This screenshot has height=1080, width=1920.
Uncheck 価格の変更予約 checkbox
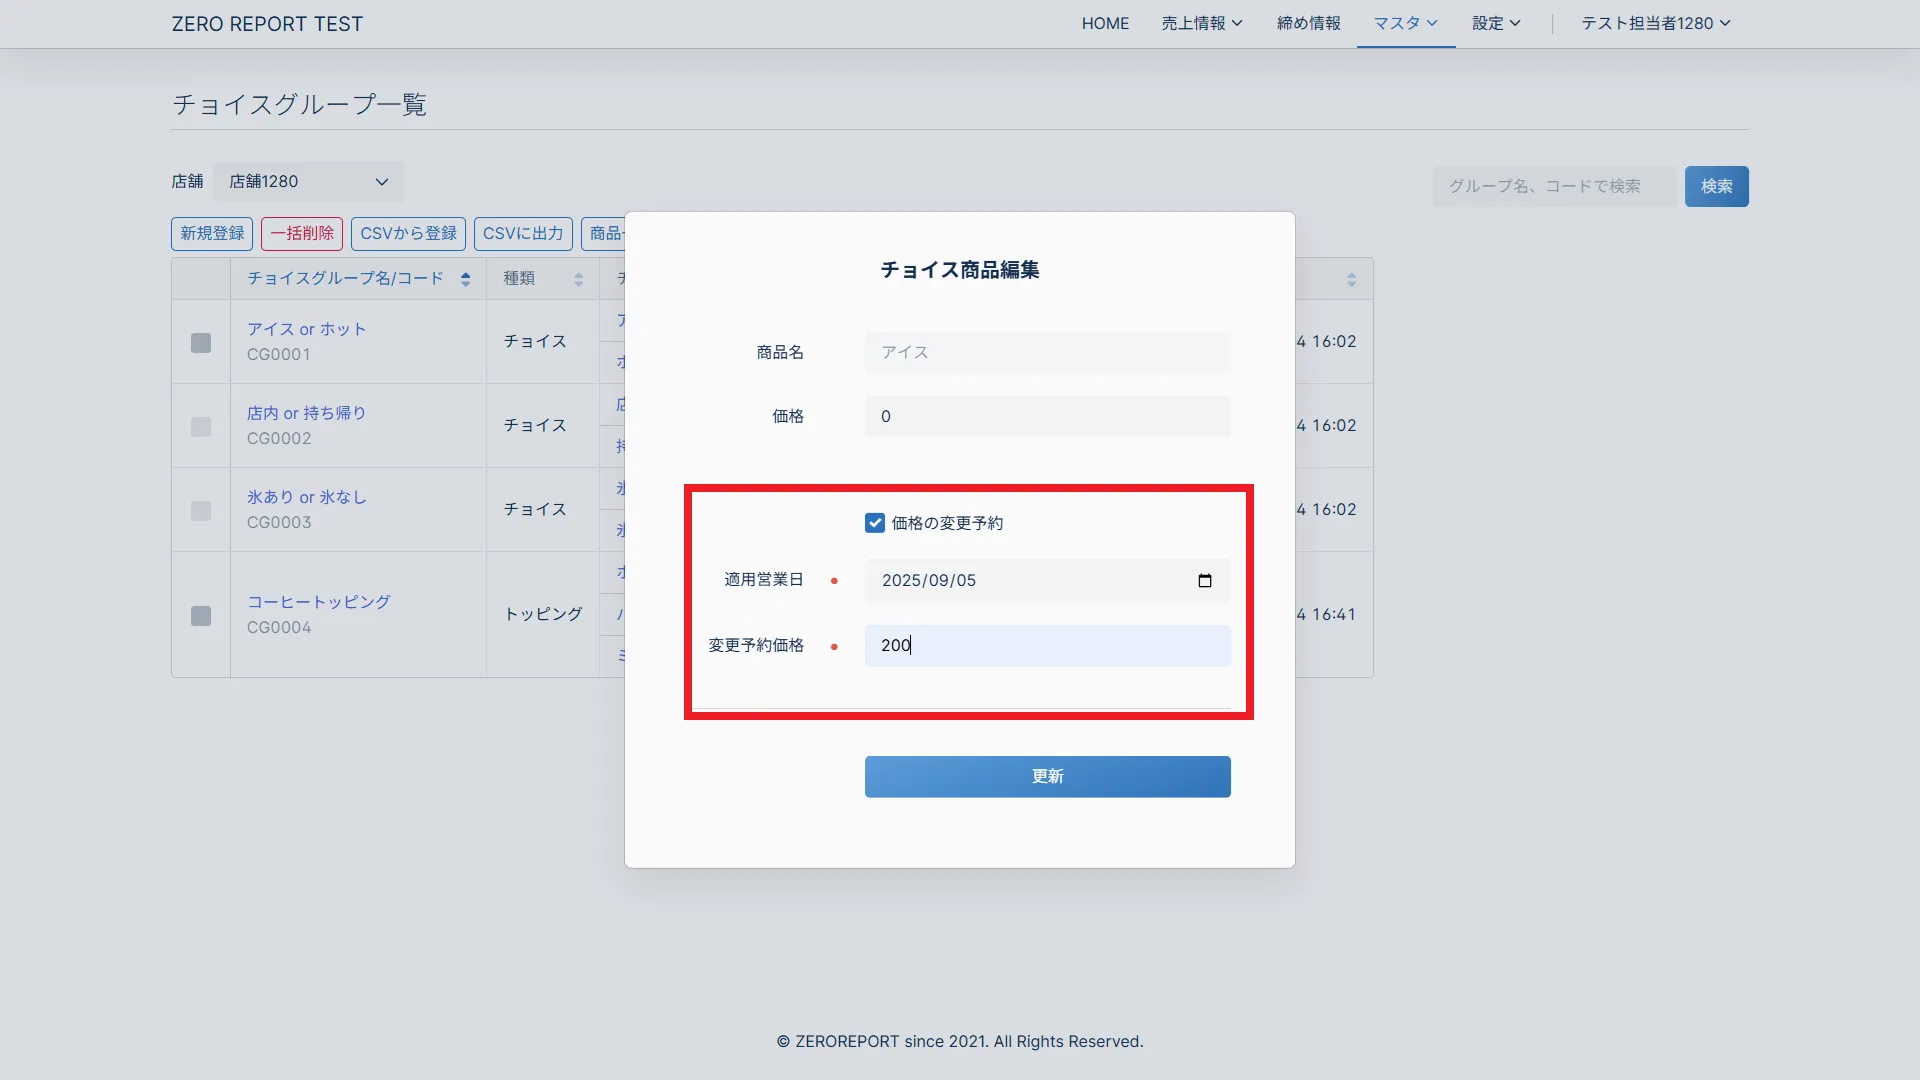pos(875,523)
